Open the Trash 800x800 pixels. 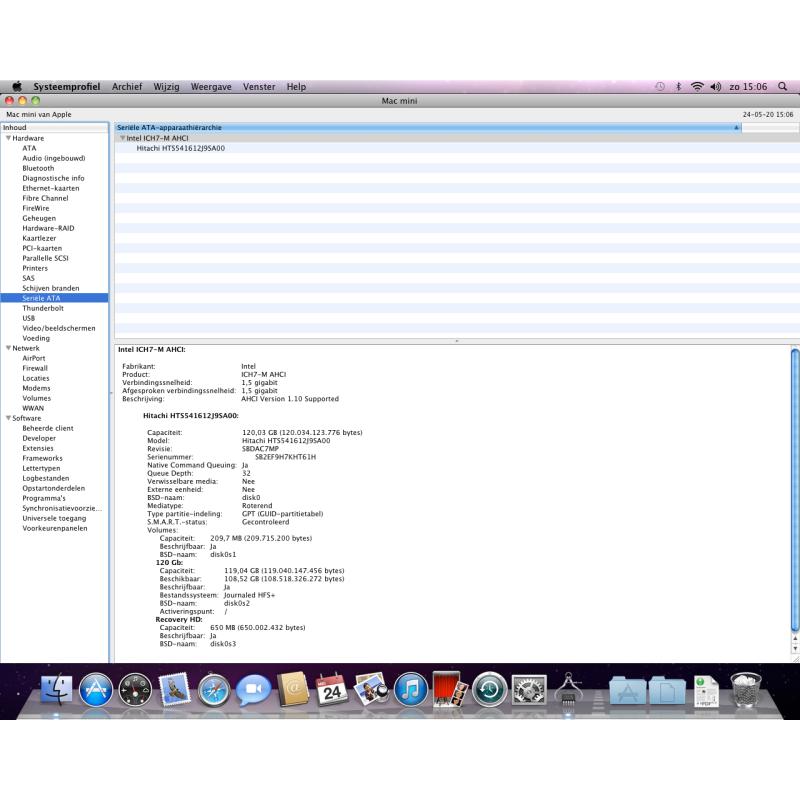(745, 689)
